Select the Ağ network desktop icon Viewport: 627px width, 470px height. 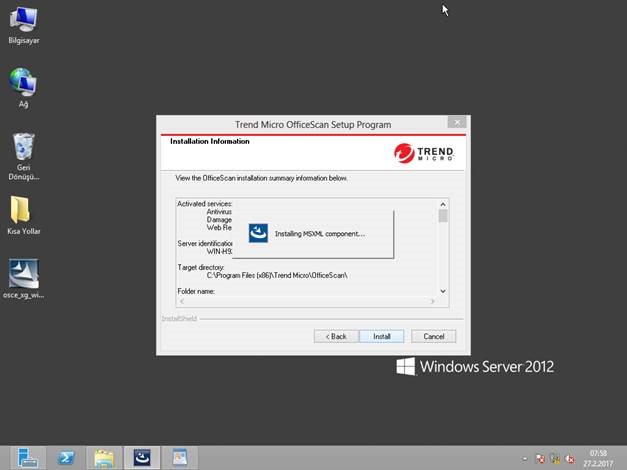24,88
